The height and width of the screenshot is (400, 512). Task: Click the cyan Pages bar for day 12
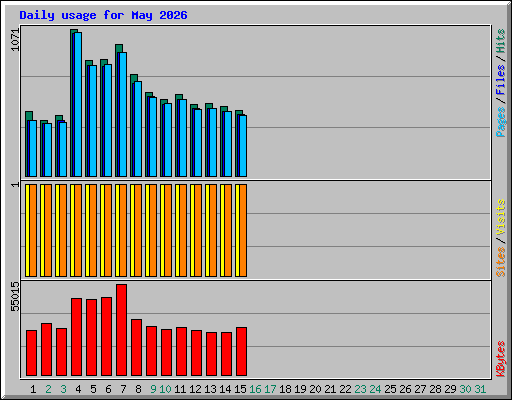pos(198,143)
